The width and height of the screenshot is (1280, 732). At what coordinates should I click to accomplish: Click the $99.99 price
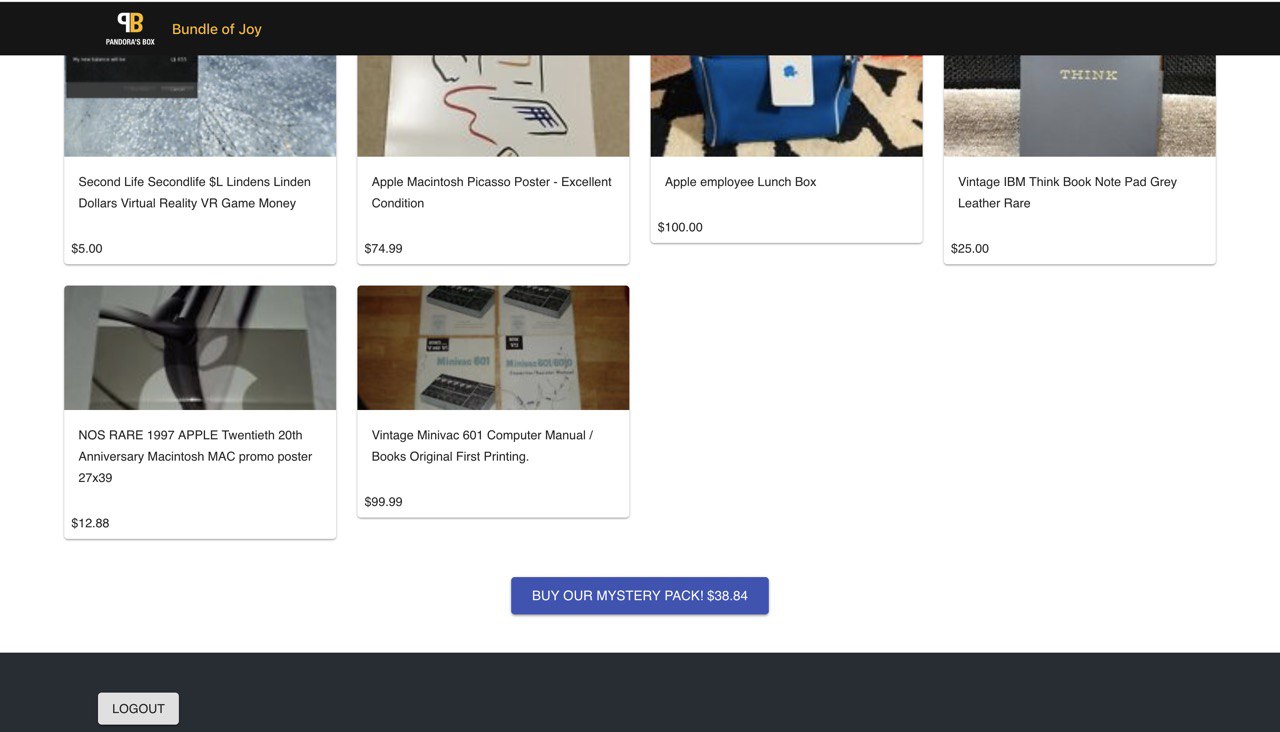(x=383, y=502)
